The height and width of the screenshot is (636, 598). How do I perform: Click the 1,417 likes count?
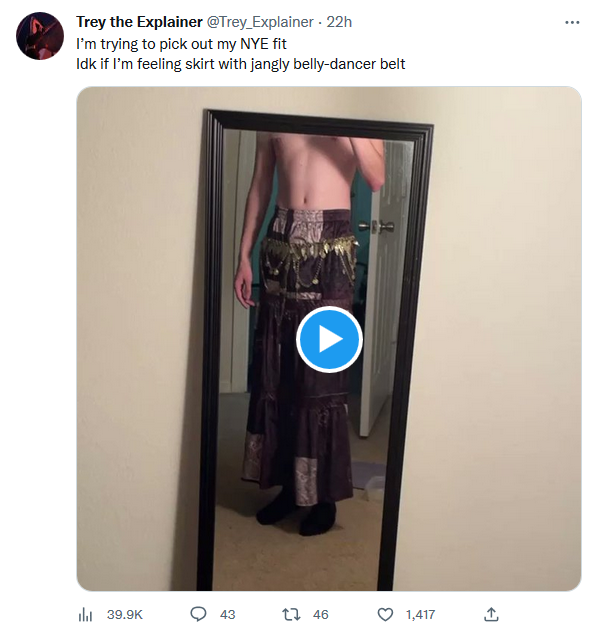point(421,615)
